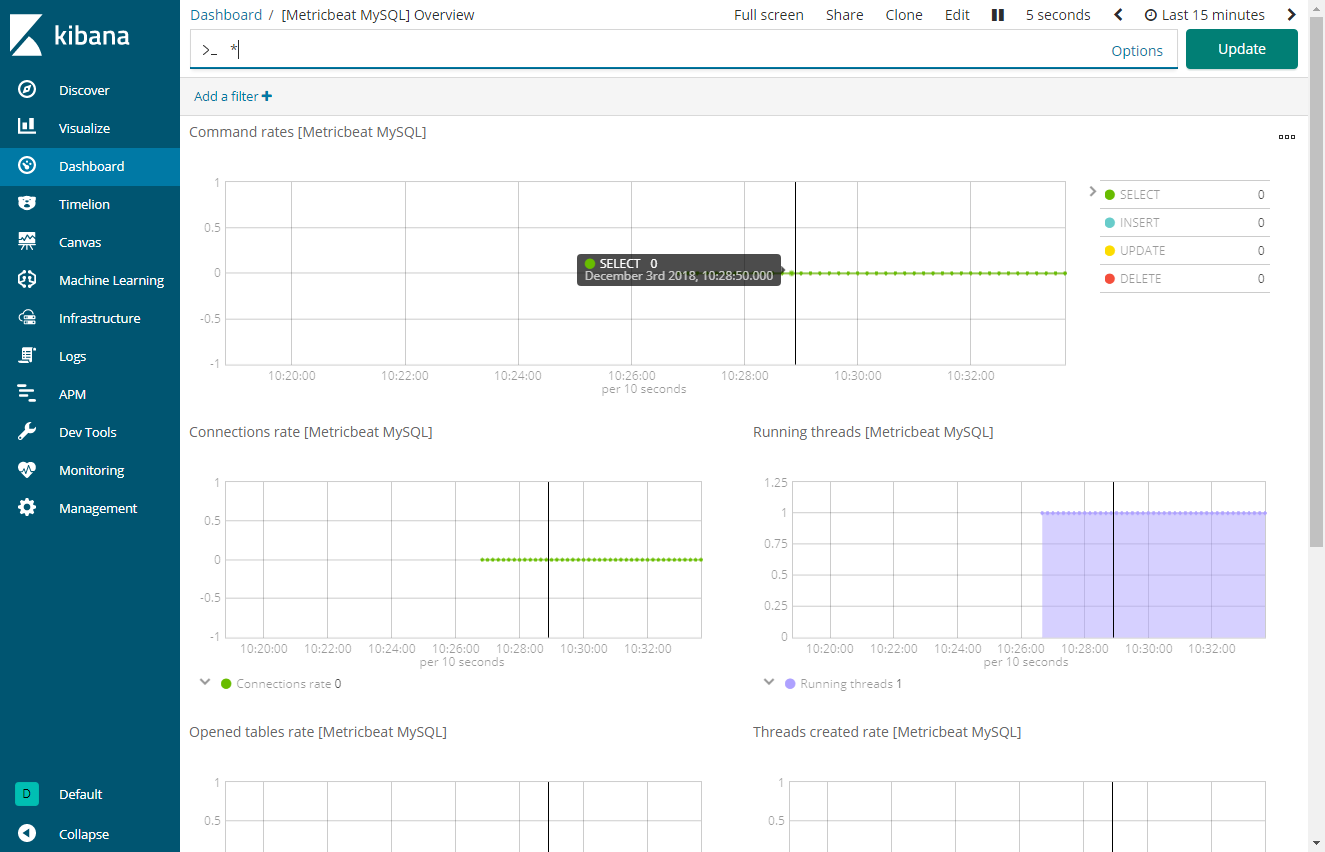Toggle Running threads legend entry
This screenshot has width=1325, height=852.
pos(844,684)
